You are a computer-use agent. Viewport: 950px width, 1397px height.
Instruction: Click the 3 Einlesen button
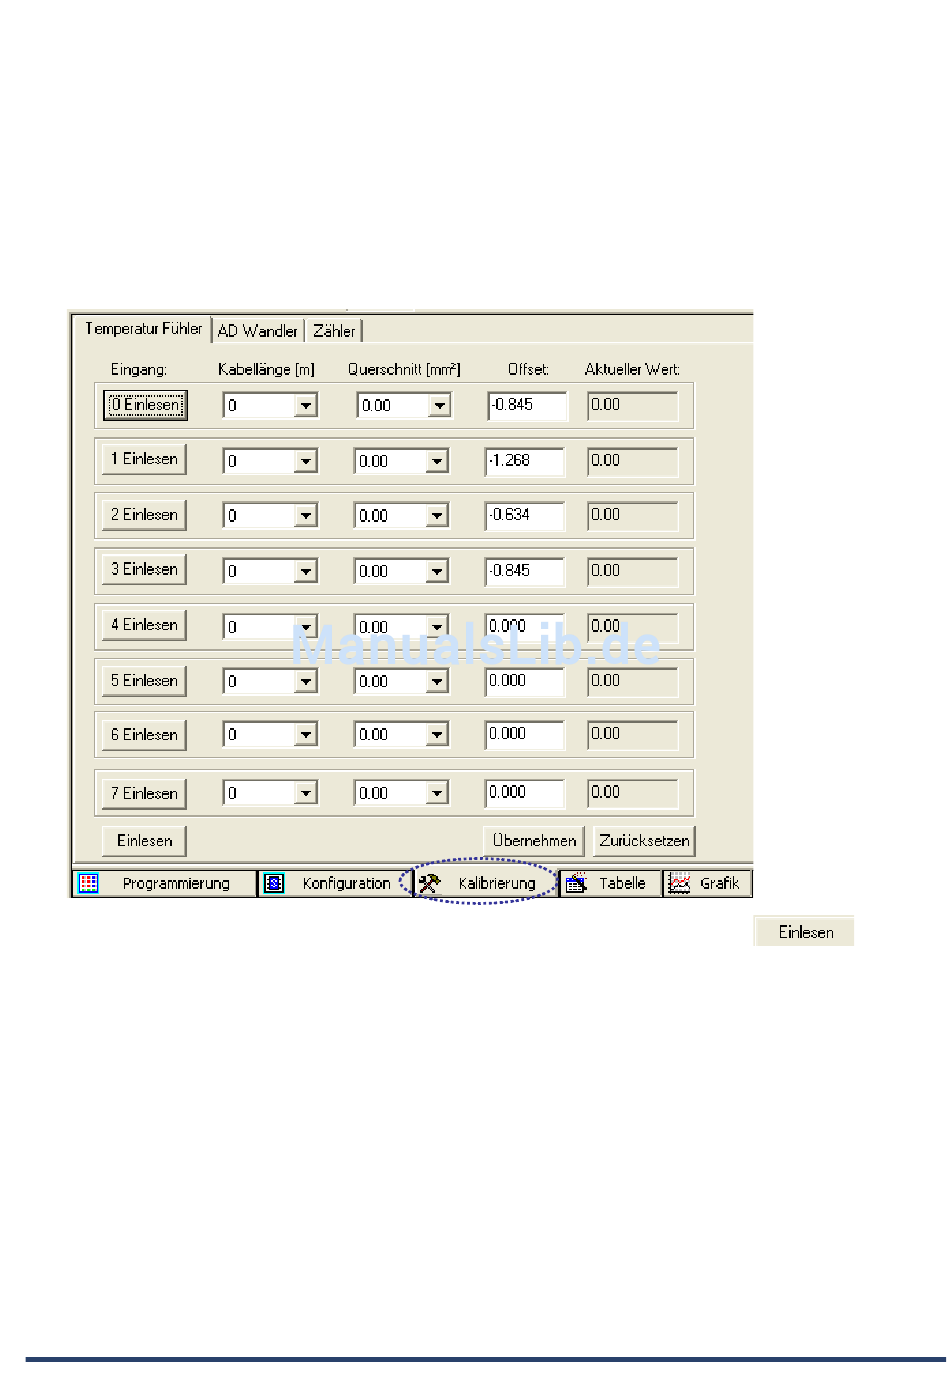(144, 569)
